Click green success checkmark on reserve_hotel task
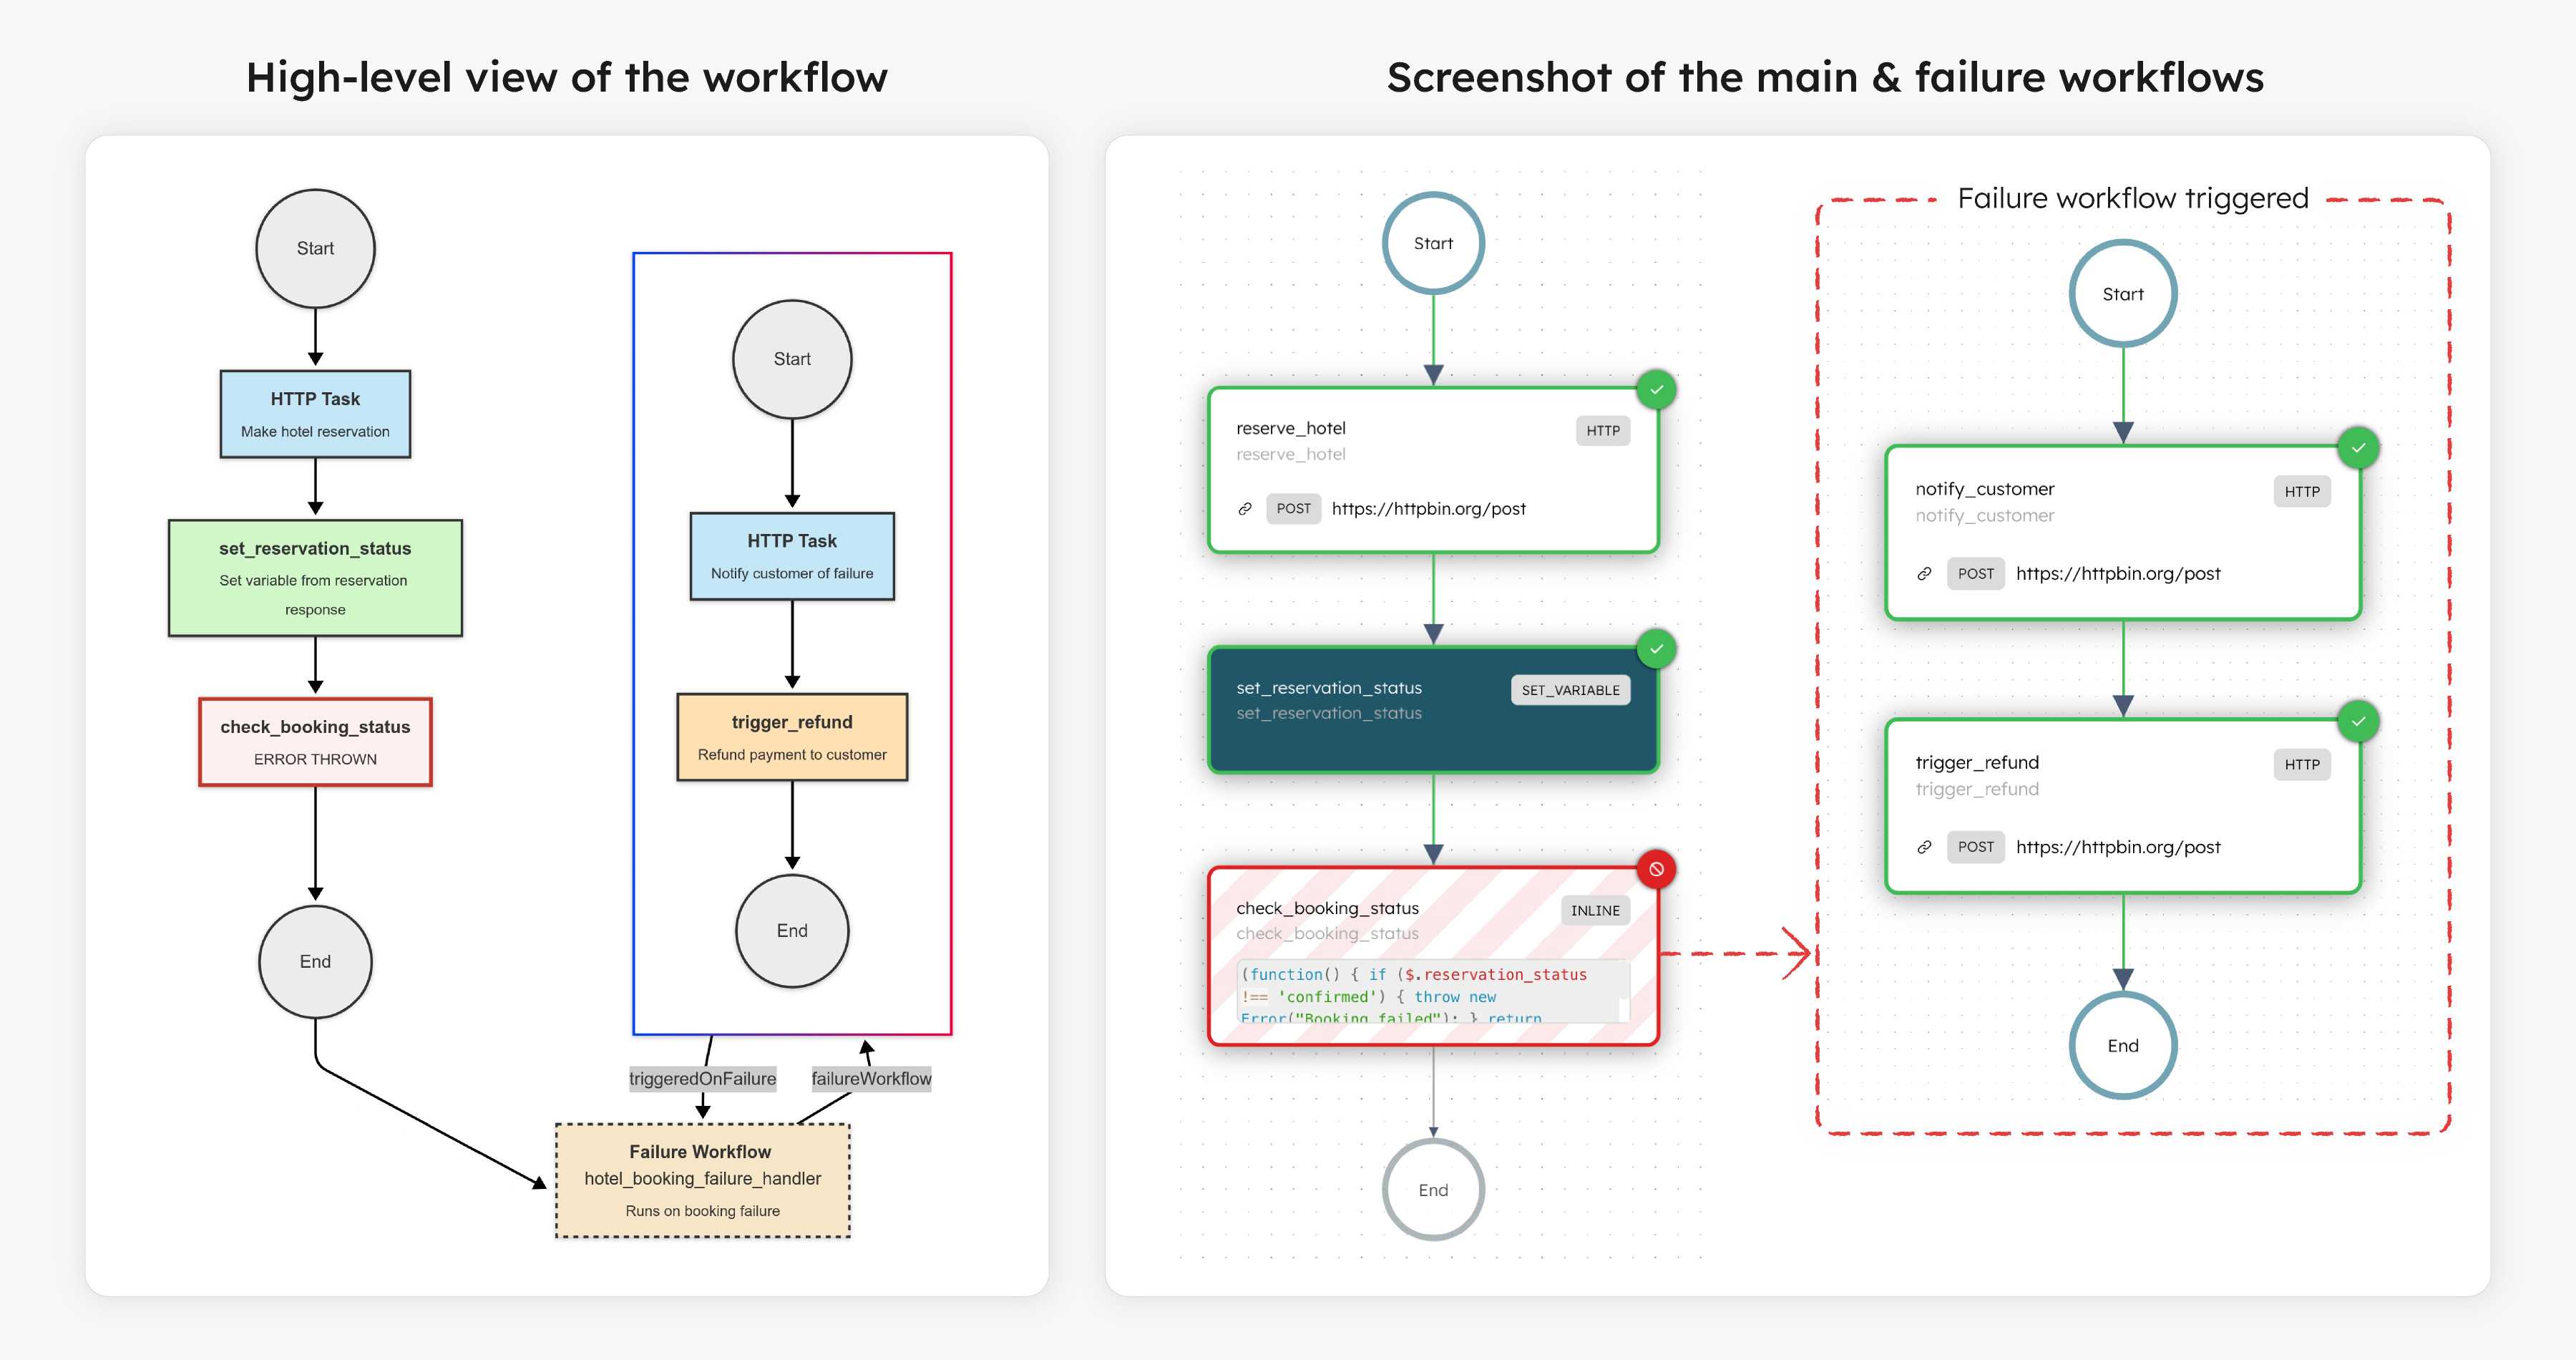The height and width of the screenshot is (1360, 2576). tap(1656, 390)
